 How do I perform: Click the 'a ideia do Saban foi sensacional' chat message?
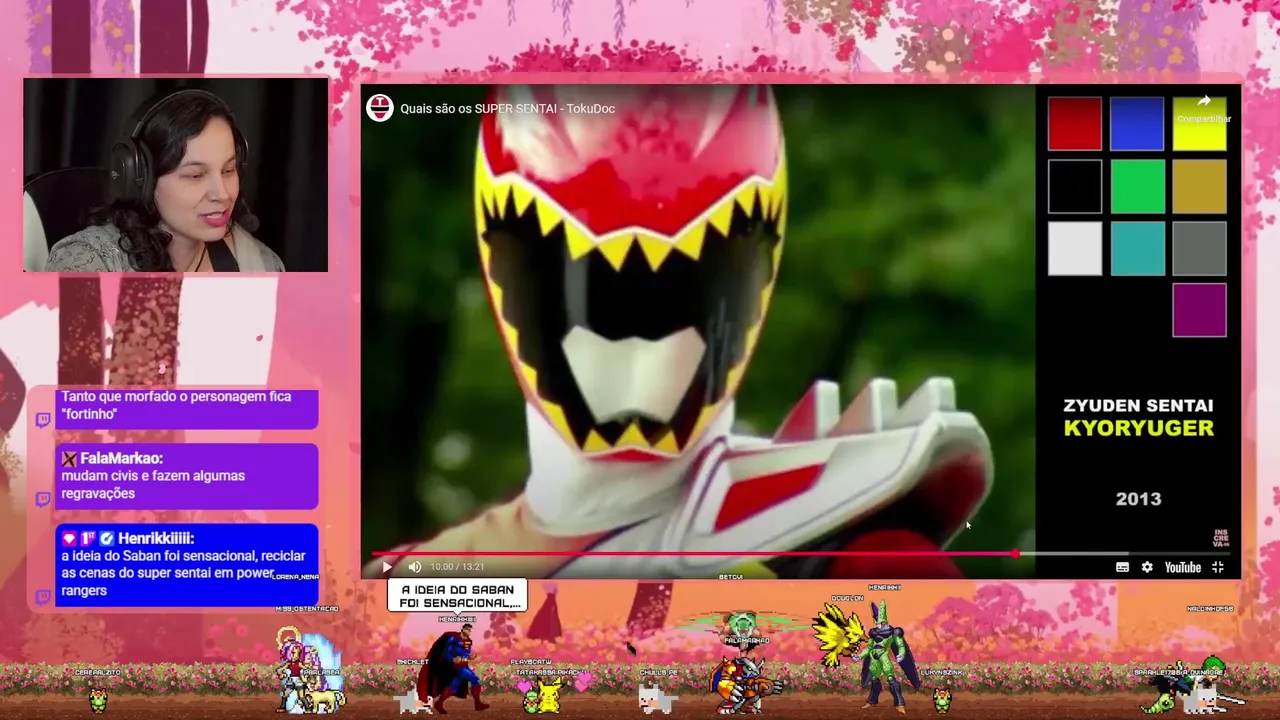pyautogui.click(x=183, y=573)
